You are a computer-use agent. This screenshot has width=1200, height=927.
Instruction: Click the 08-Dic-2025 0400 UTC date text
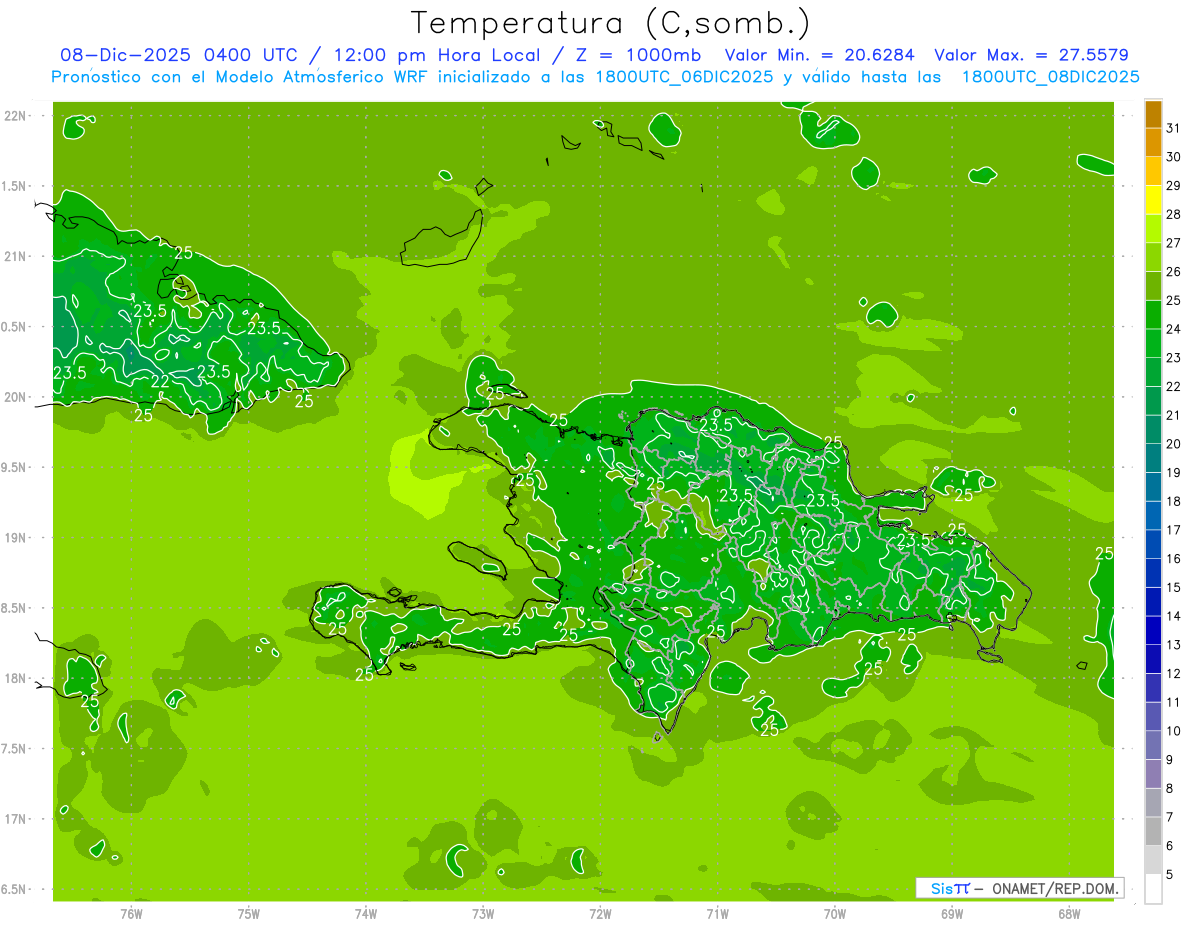point(185,55)
